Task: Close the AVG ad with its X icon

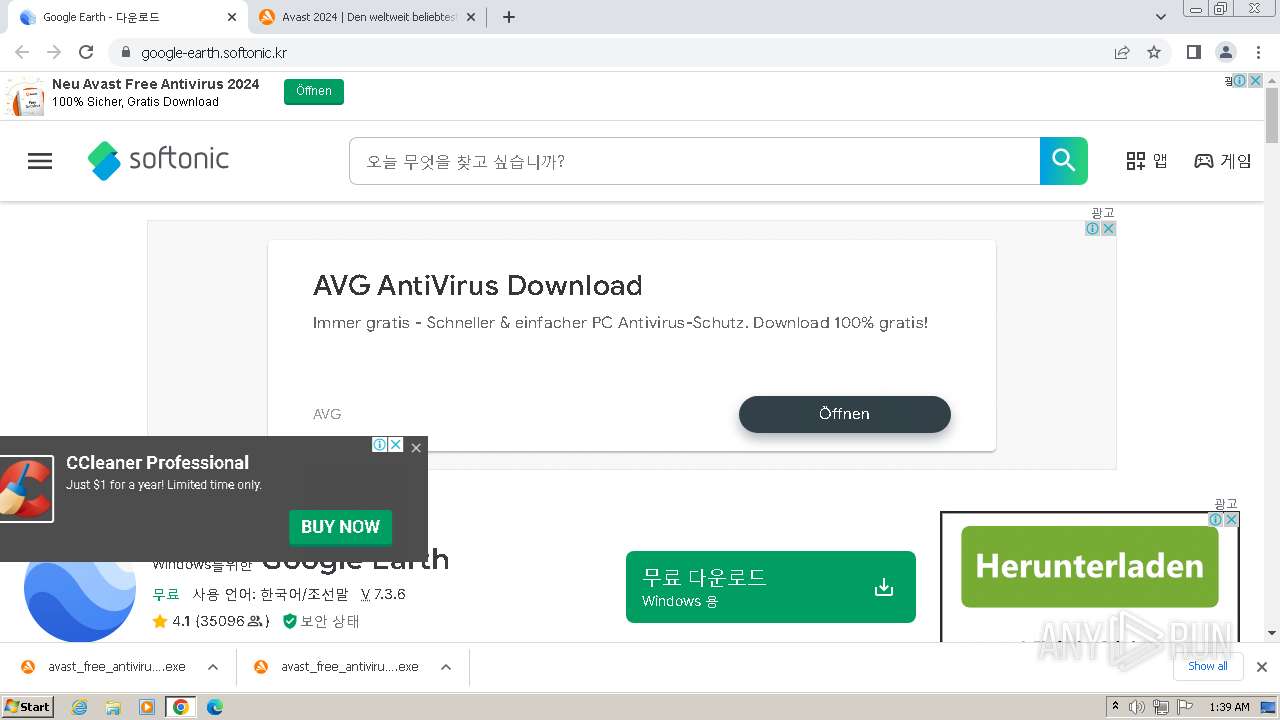Action: (1108, 229)
